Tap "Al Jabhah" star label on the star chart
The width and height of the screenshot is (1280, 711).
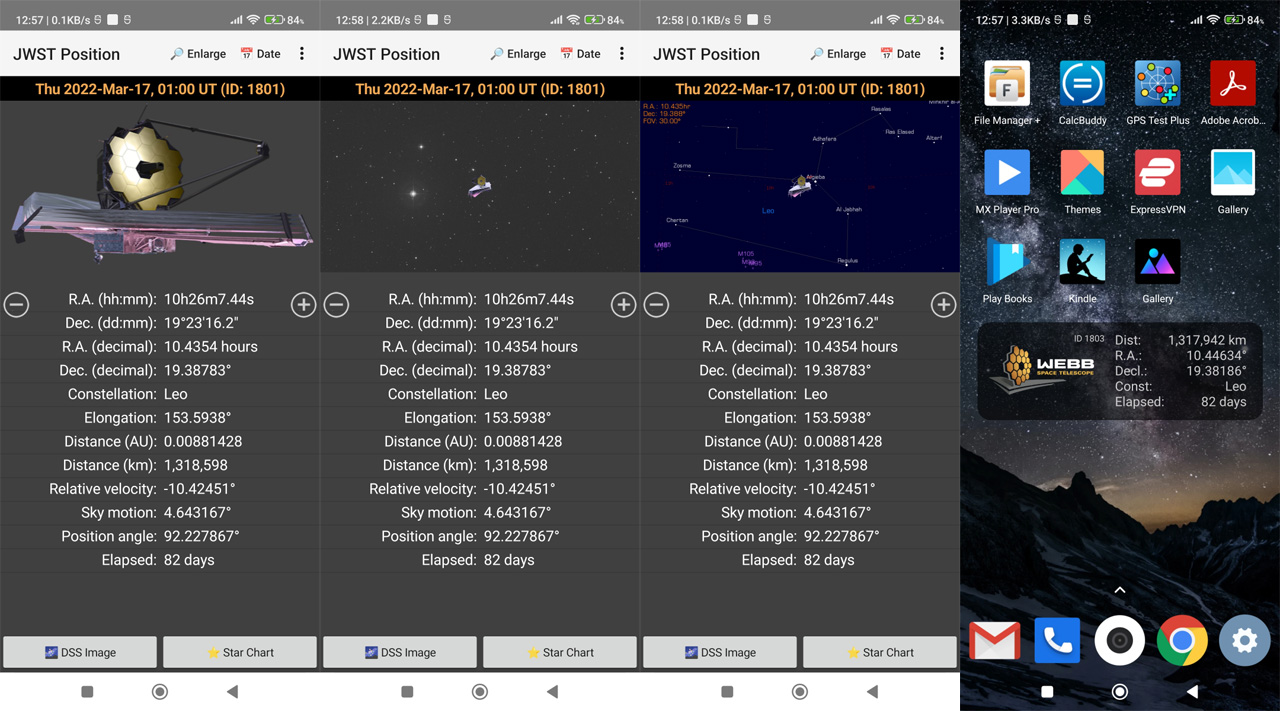click(849, 210)
